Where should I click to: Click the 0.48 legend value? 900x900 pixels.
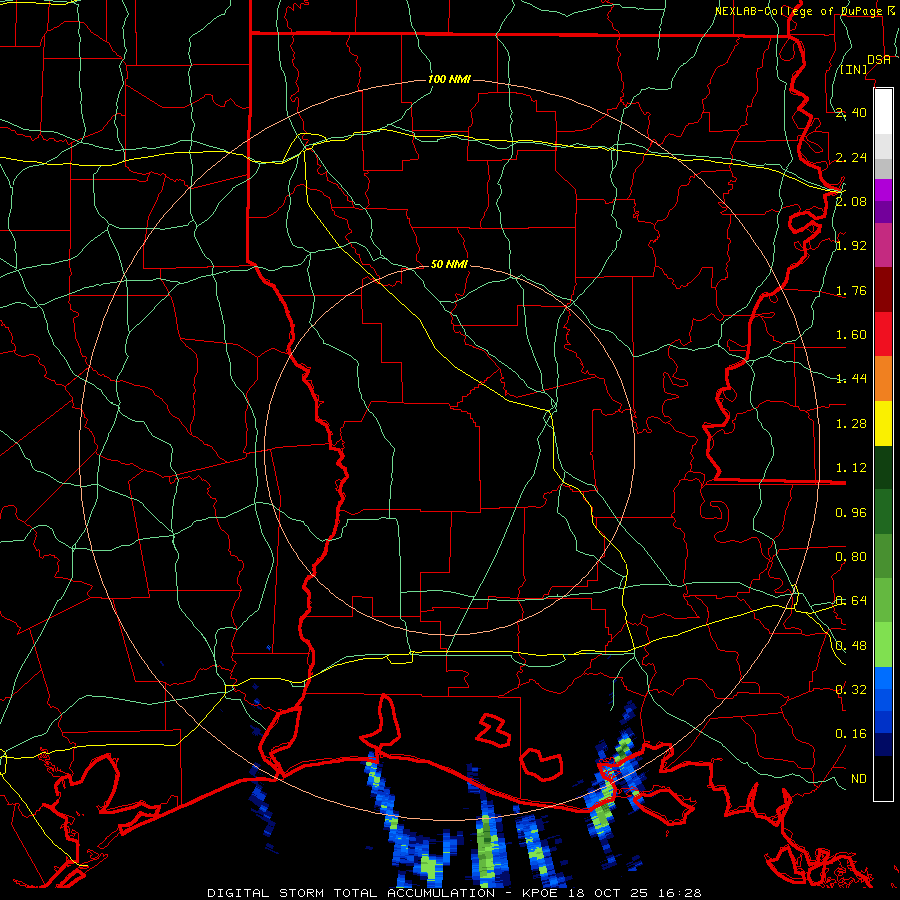pyautogui.click(x=851, y=646)
